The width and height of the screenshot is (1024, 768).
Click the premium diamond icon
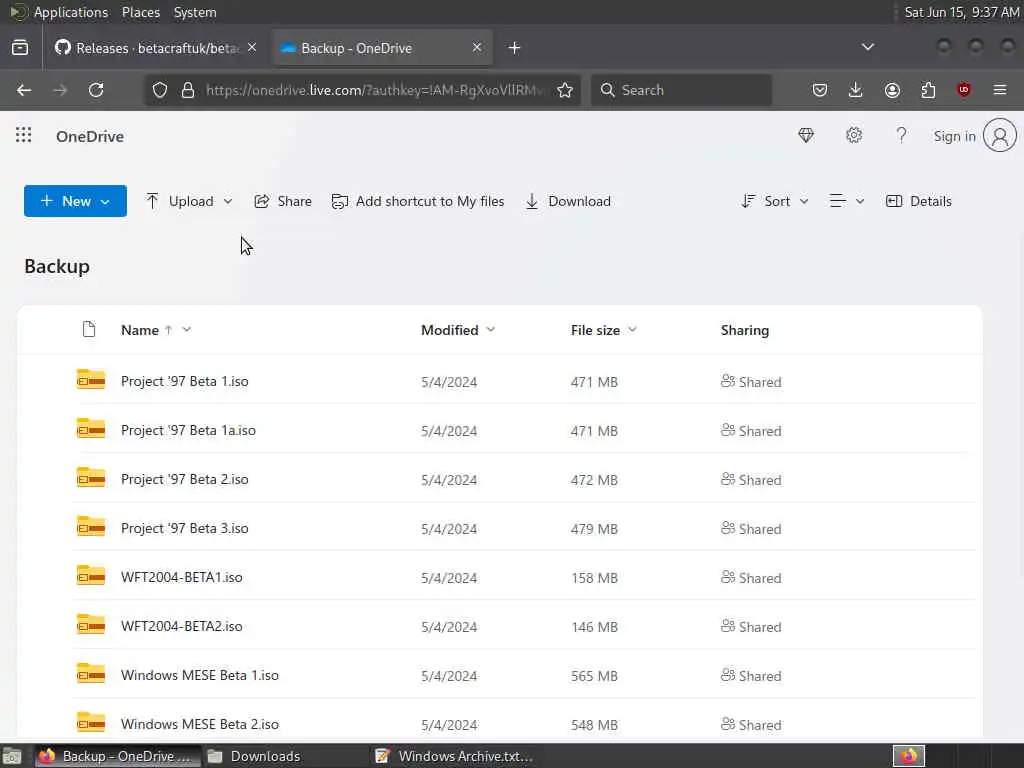[806, 135]
